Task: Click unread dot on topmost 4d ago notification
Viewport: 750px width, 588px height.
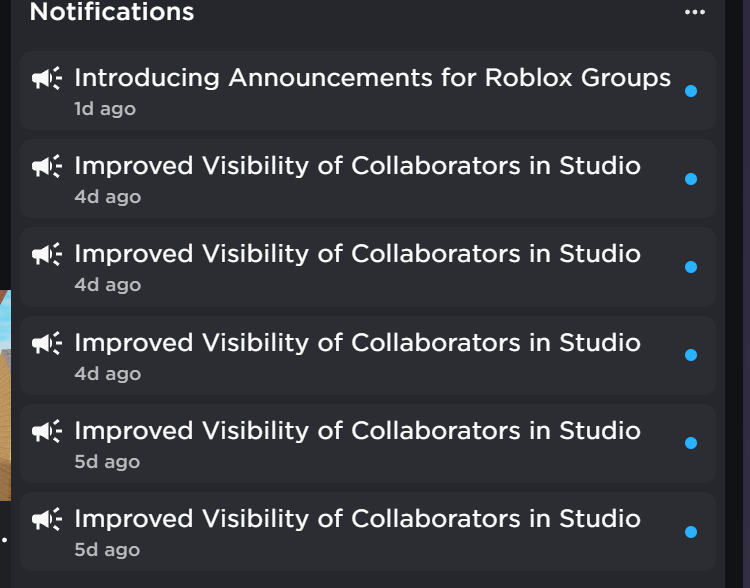Action: click(691, 179)
